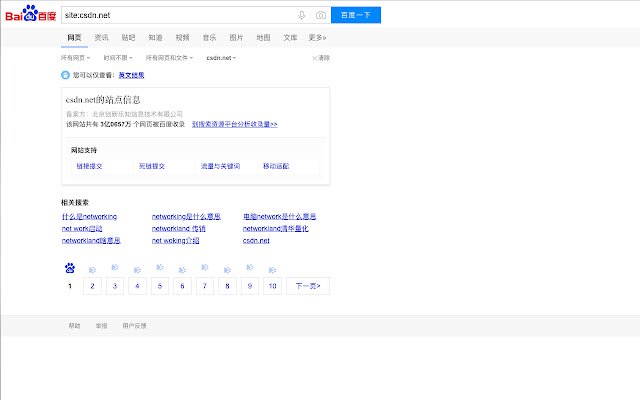Click the Baidu paw icon above page 1
640x400 pixels.
click(x=70, y=268)
